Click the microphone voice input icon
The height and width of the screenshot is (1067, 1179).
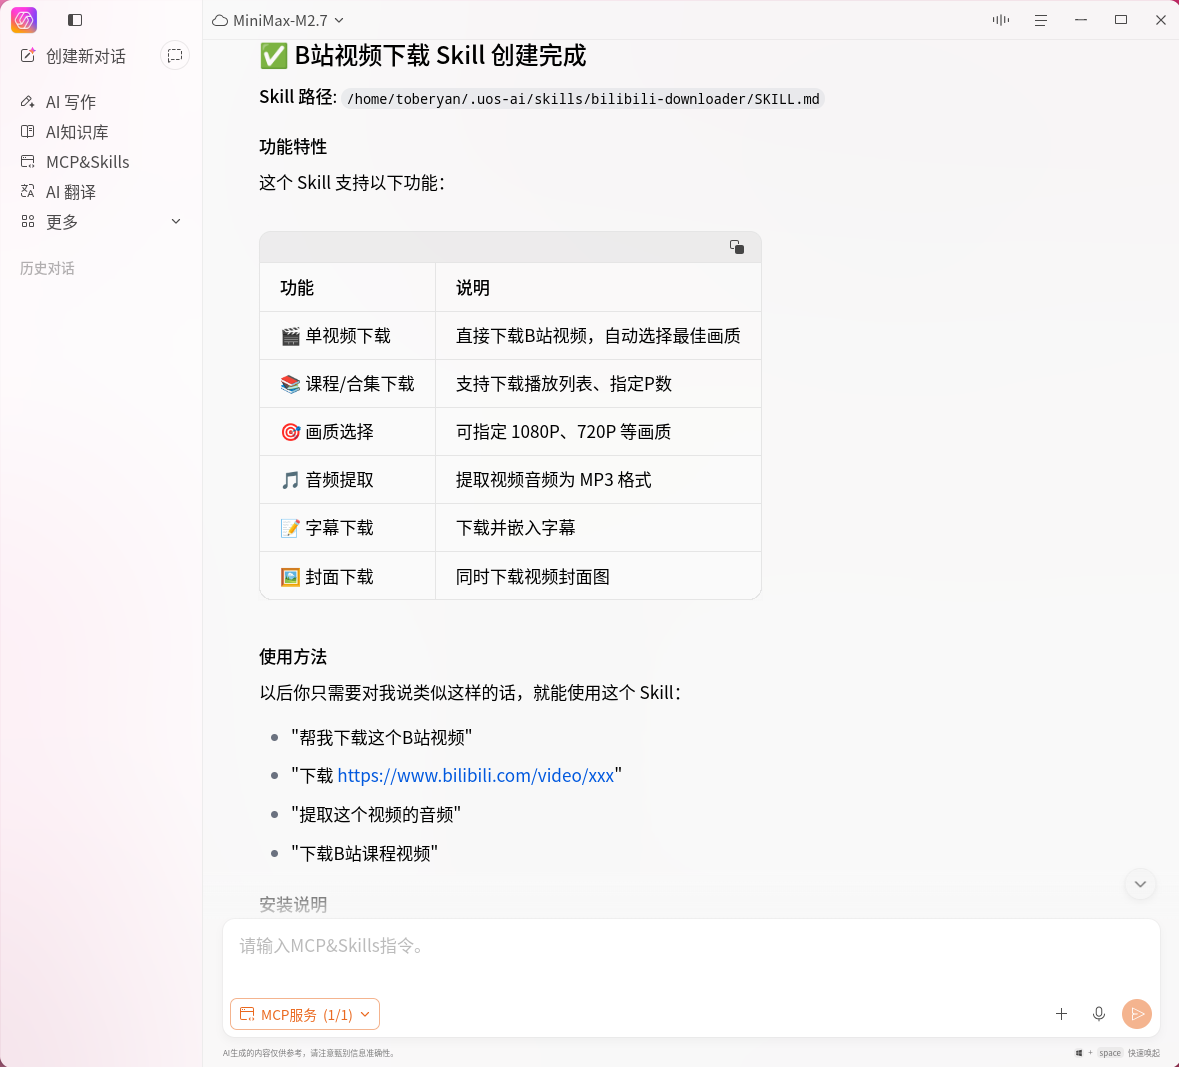[1099, 1014]
